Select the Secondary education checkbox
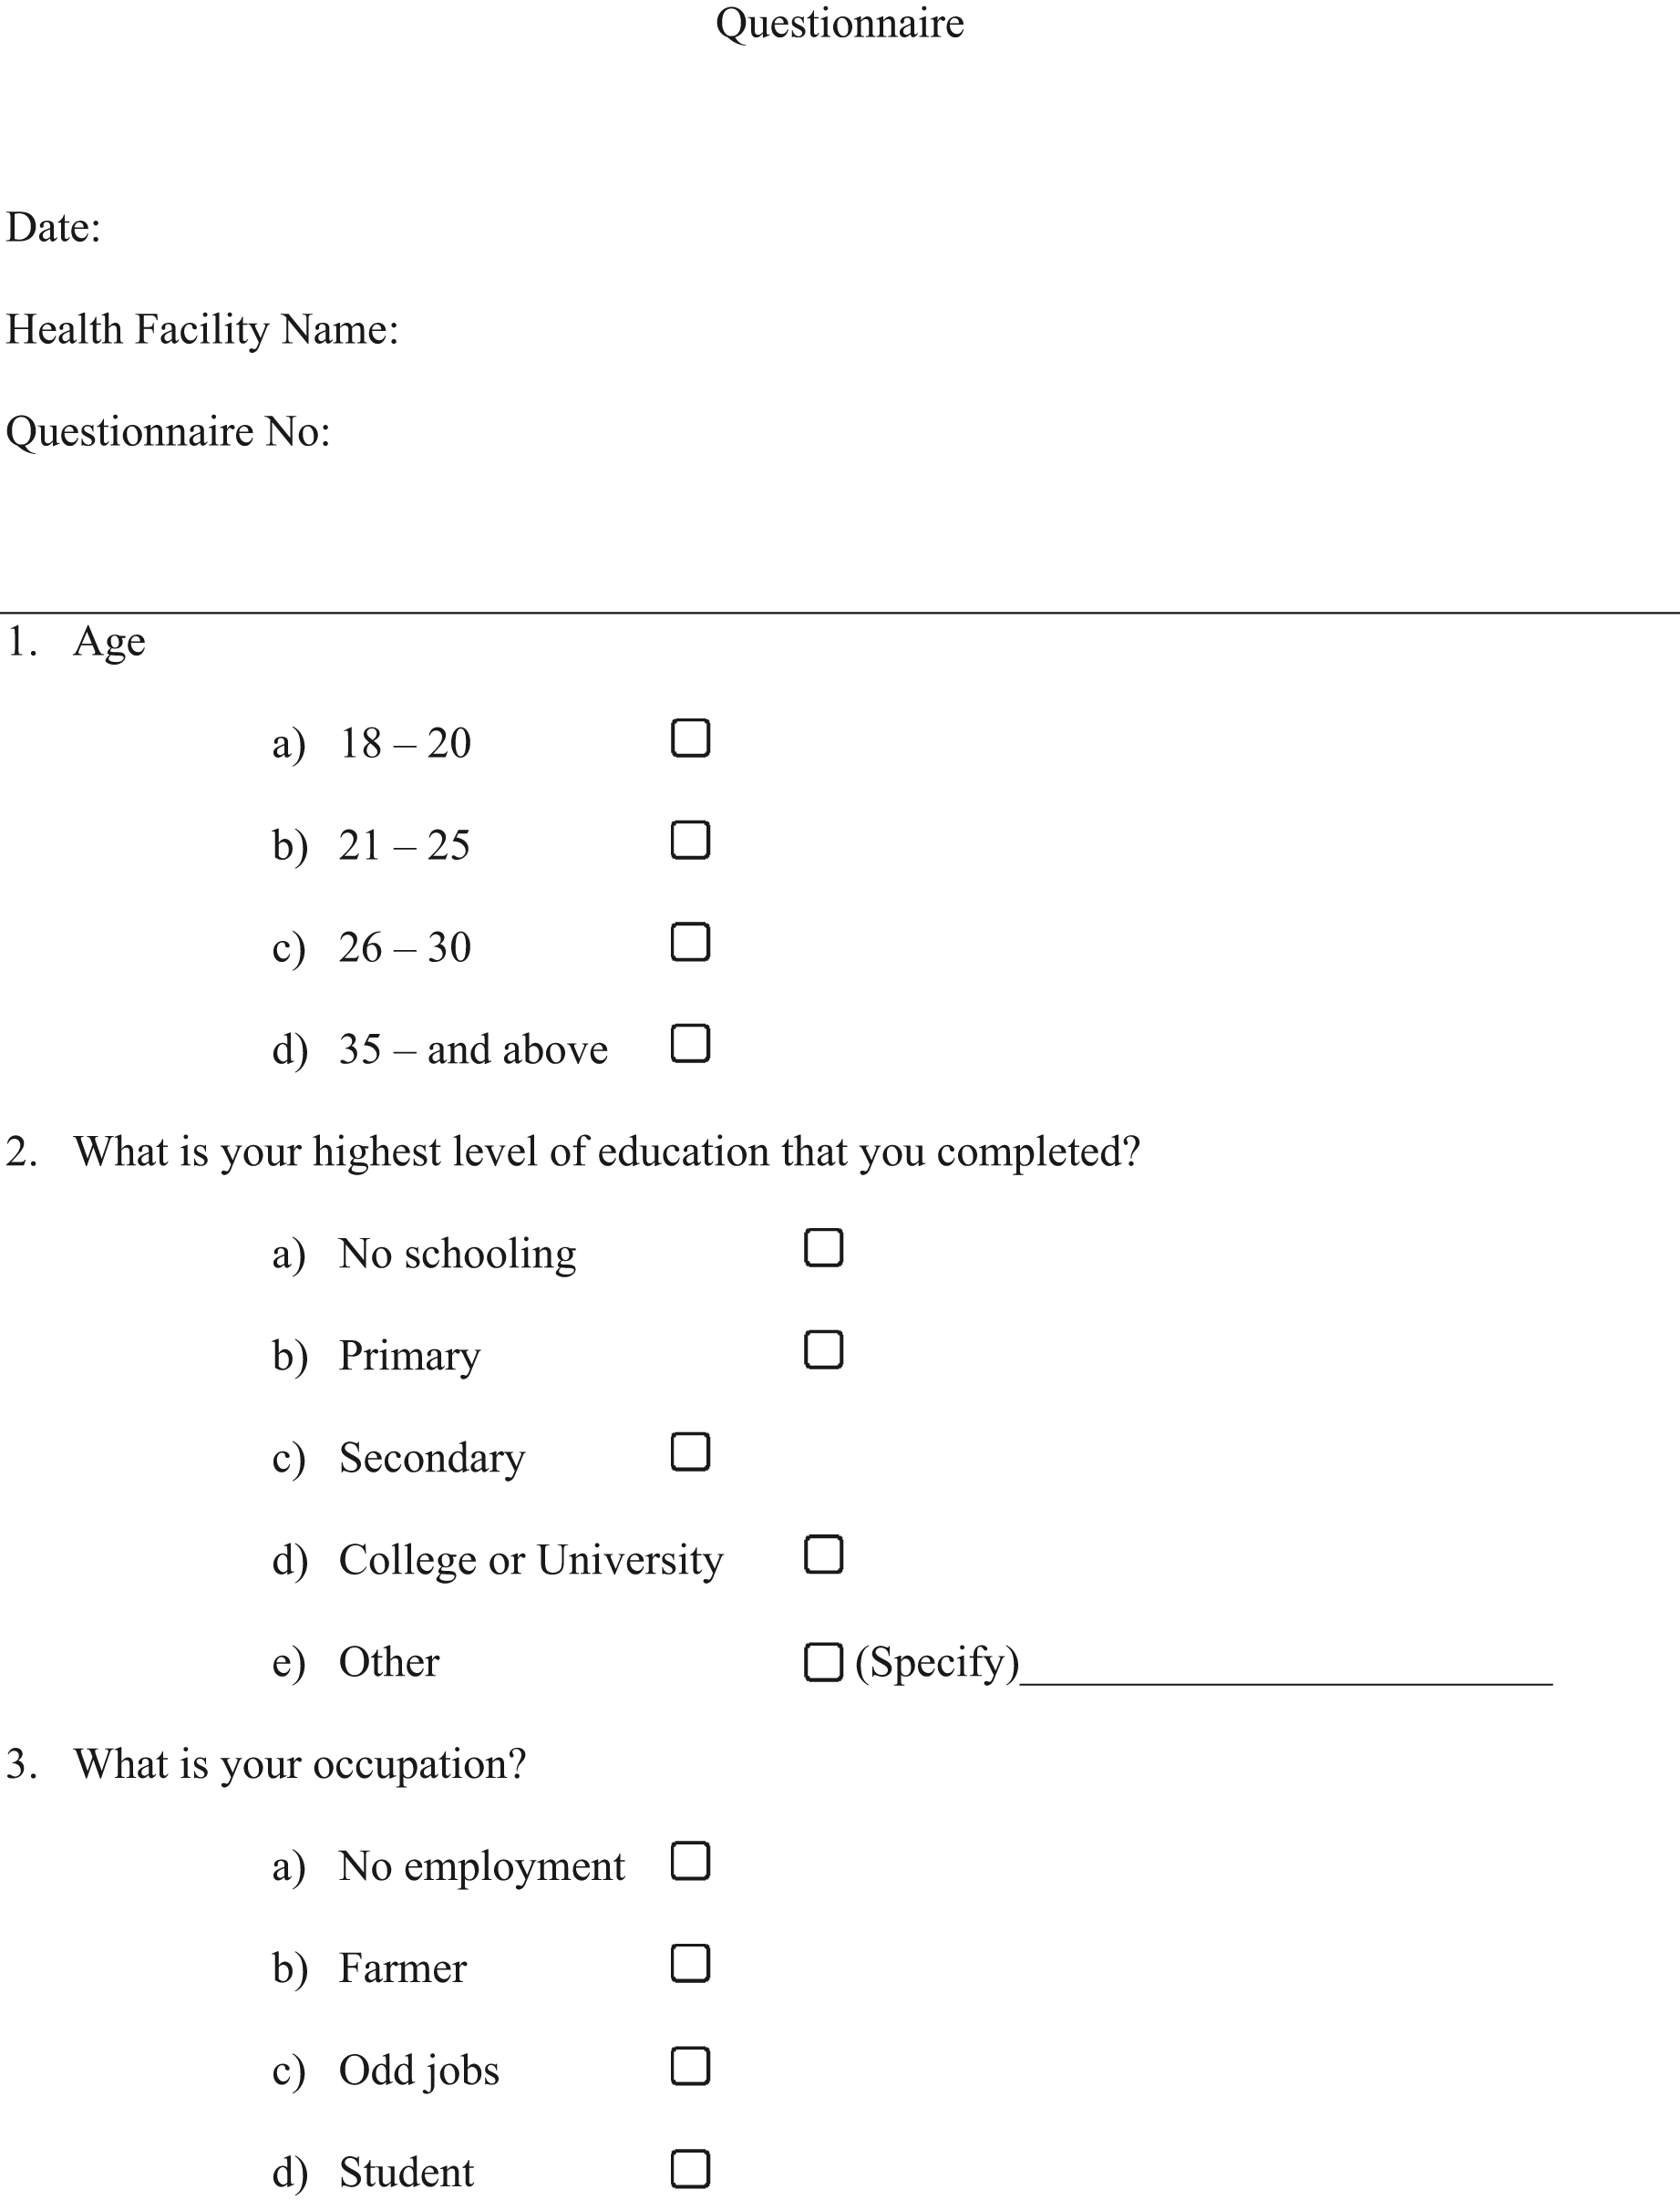This screenshot has height=2200, width=1680. point(690,1452)
